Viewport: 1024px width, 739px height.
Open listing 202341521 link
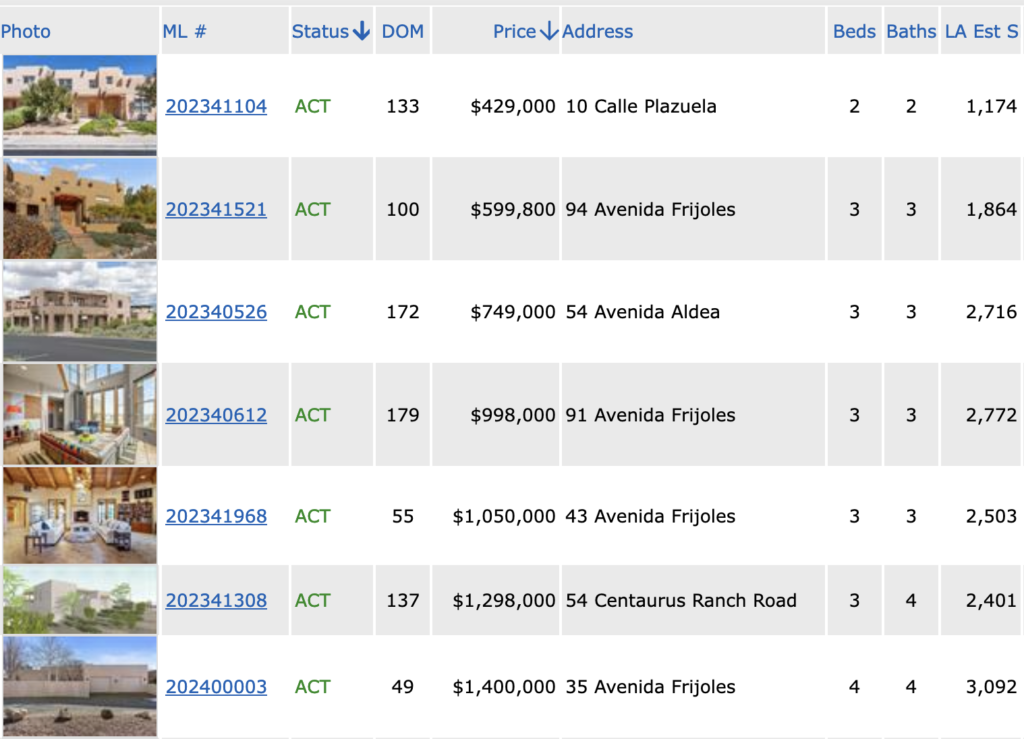[x=216, y=210]
